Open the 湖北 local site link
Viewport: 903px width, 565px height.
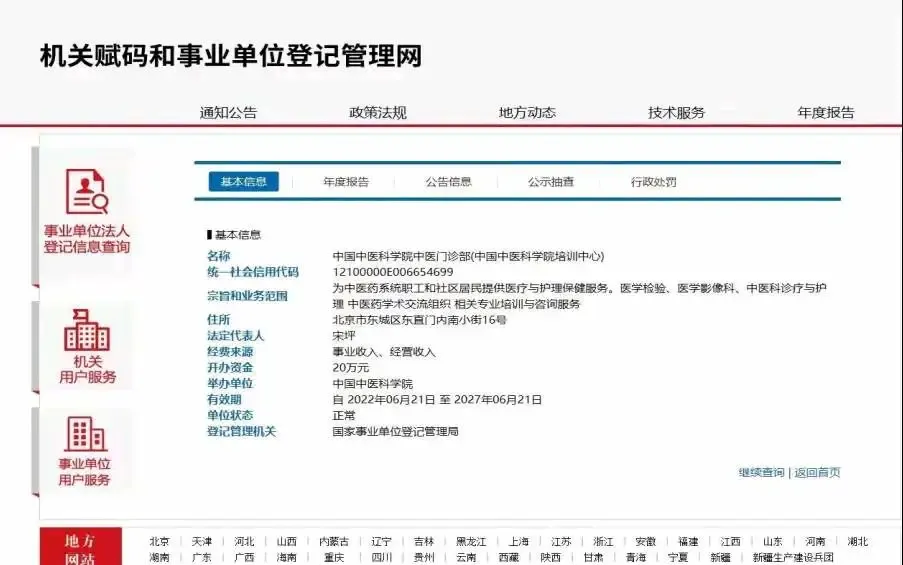(x=858, y=541)
